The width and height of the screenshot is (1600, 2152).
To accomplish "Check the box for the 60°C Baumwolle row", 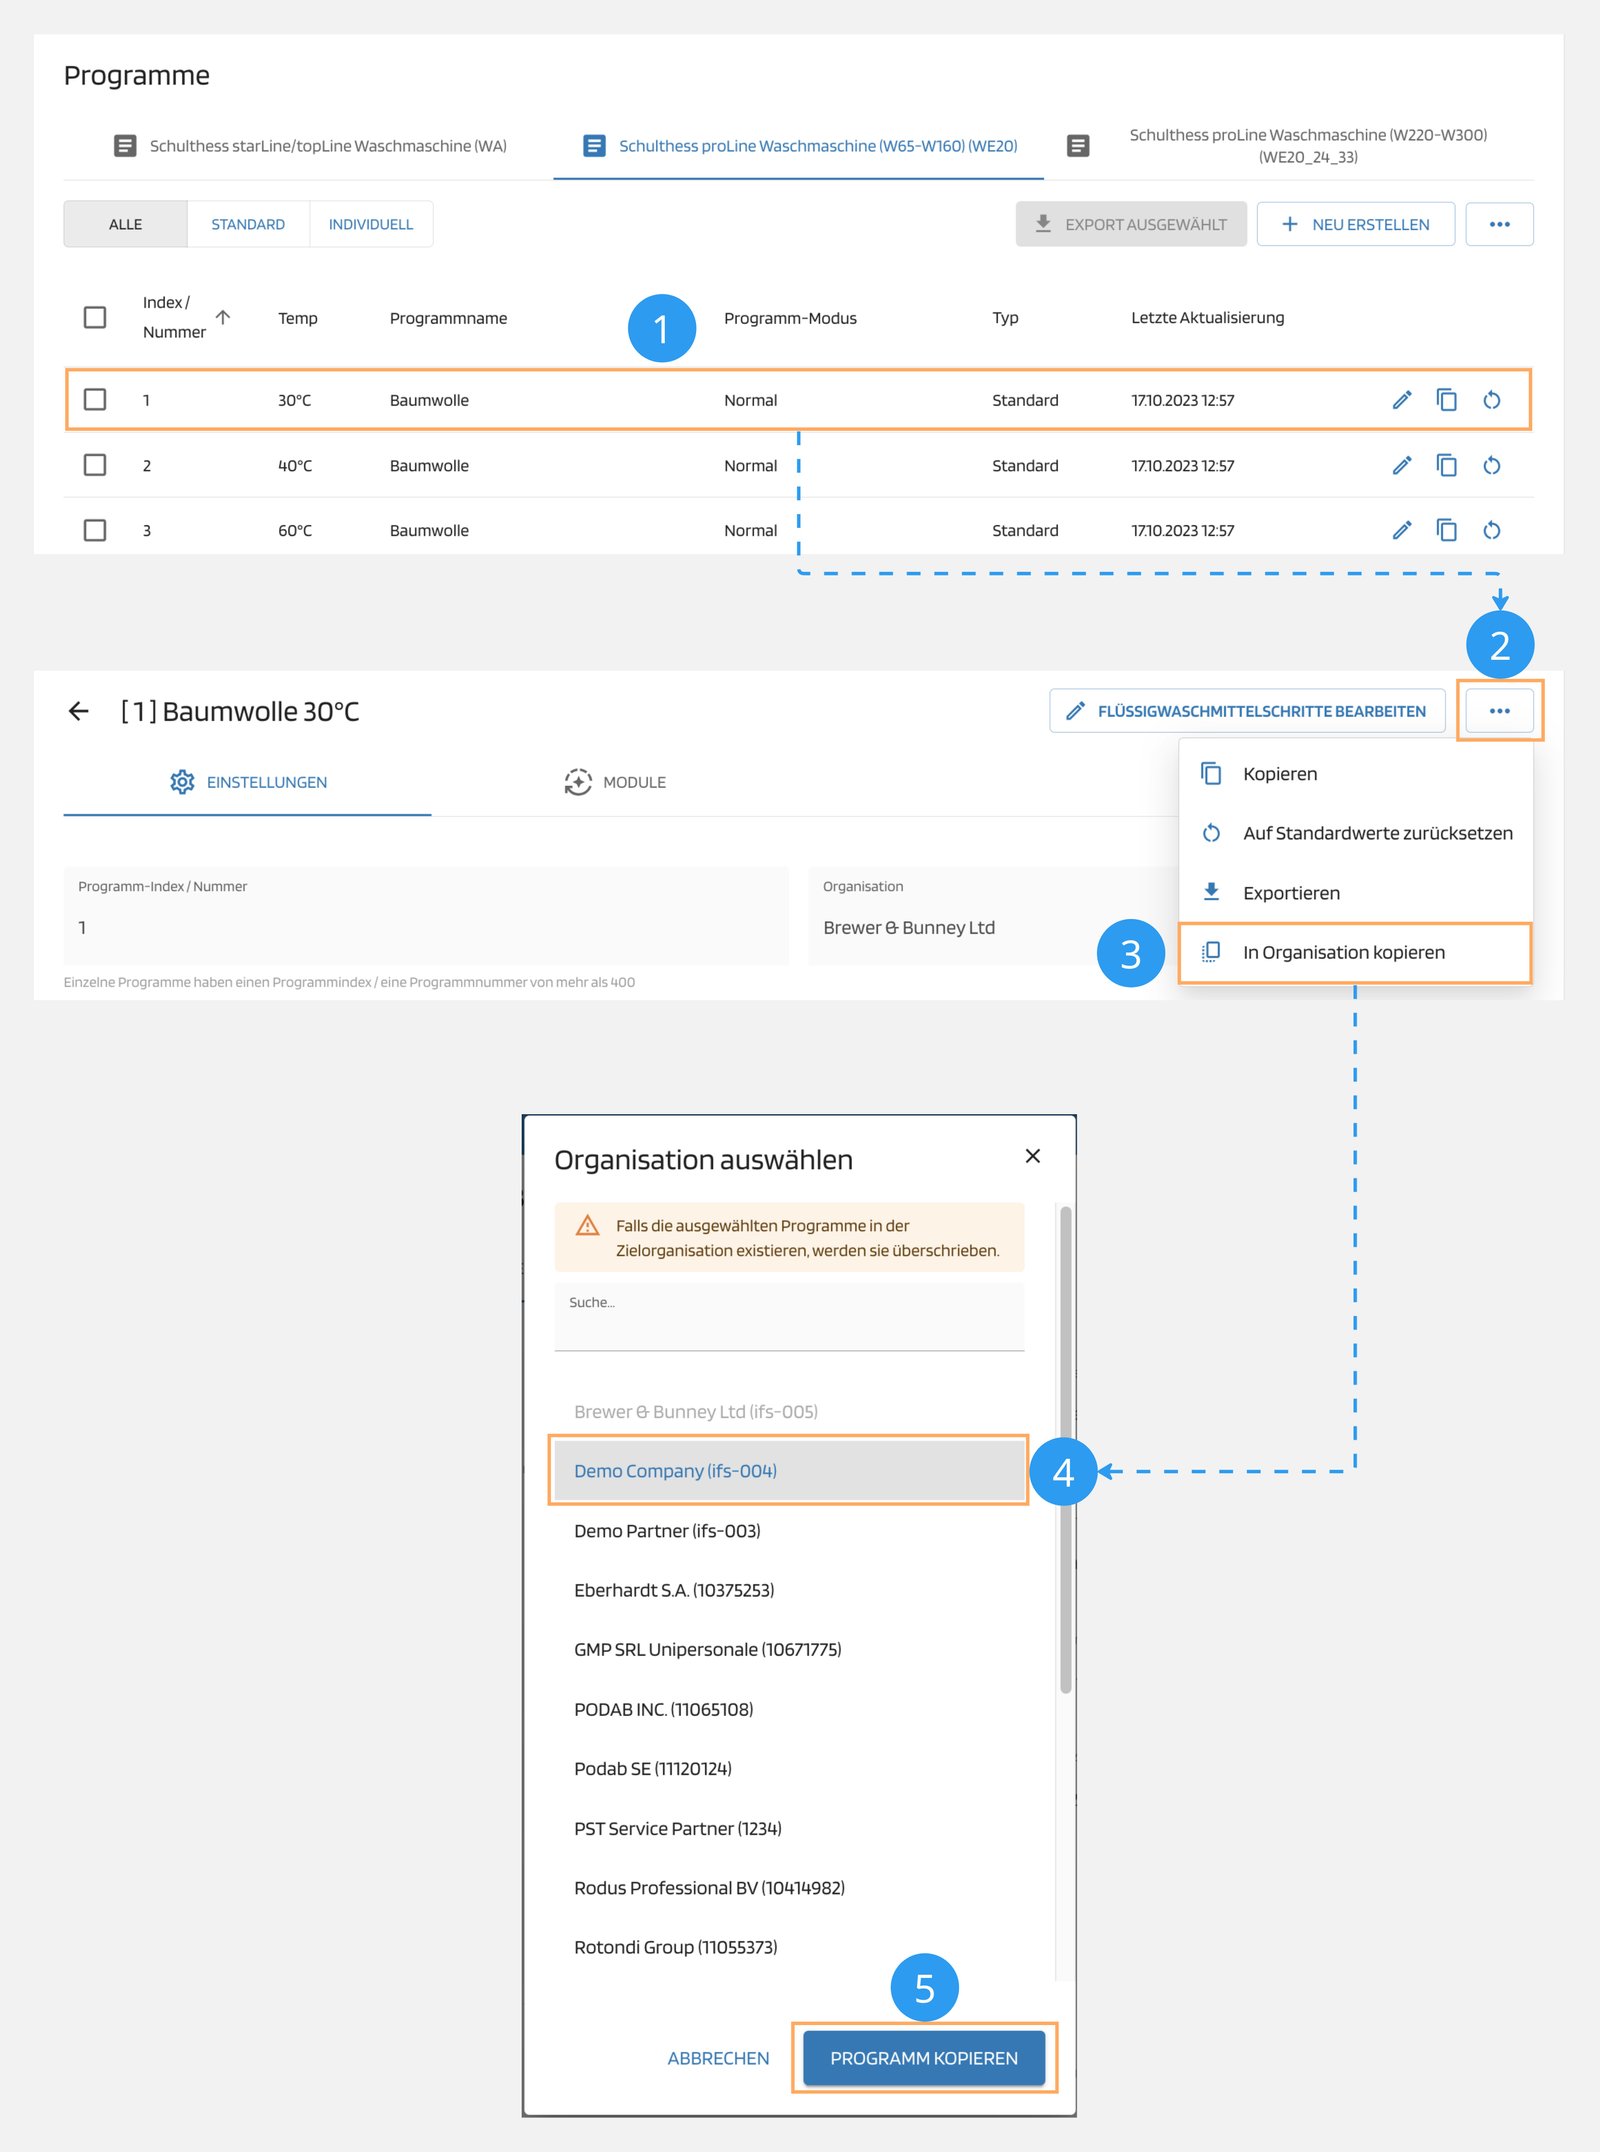I will (95, 530).
